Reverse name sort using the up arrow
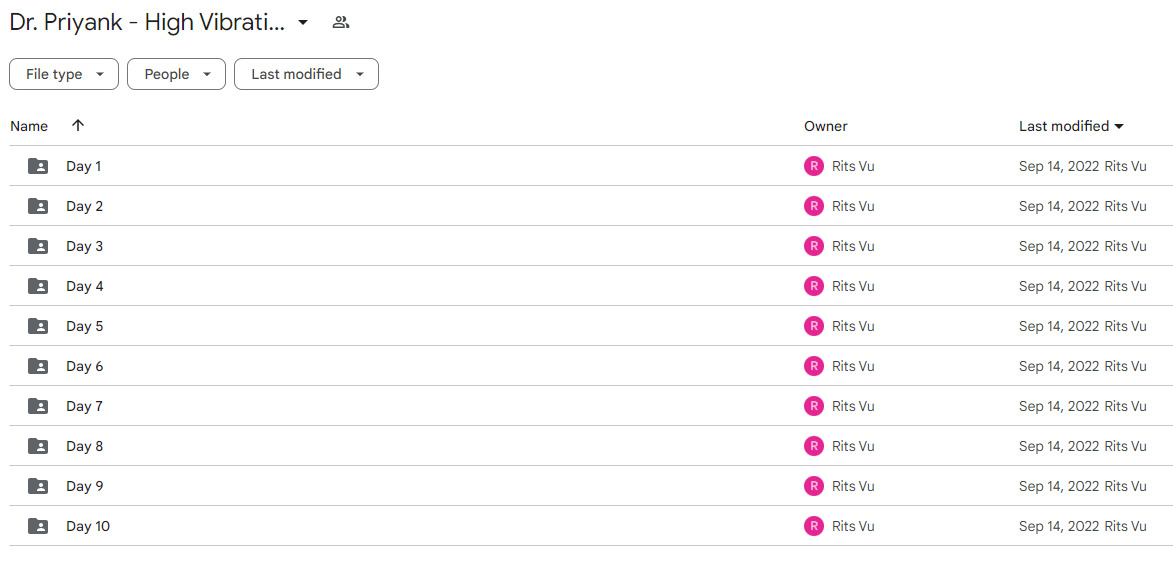This screenshot has height=572, width=1173. tap(78, 126)
